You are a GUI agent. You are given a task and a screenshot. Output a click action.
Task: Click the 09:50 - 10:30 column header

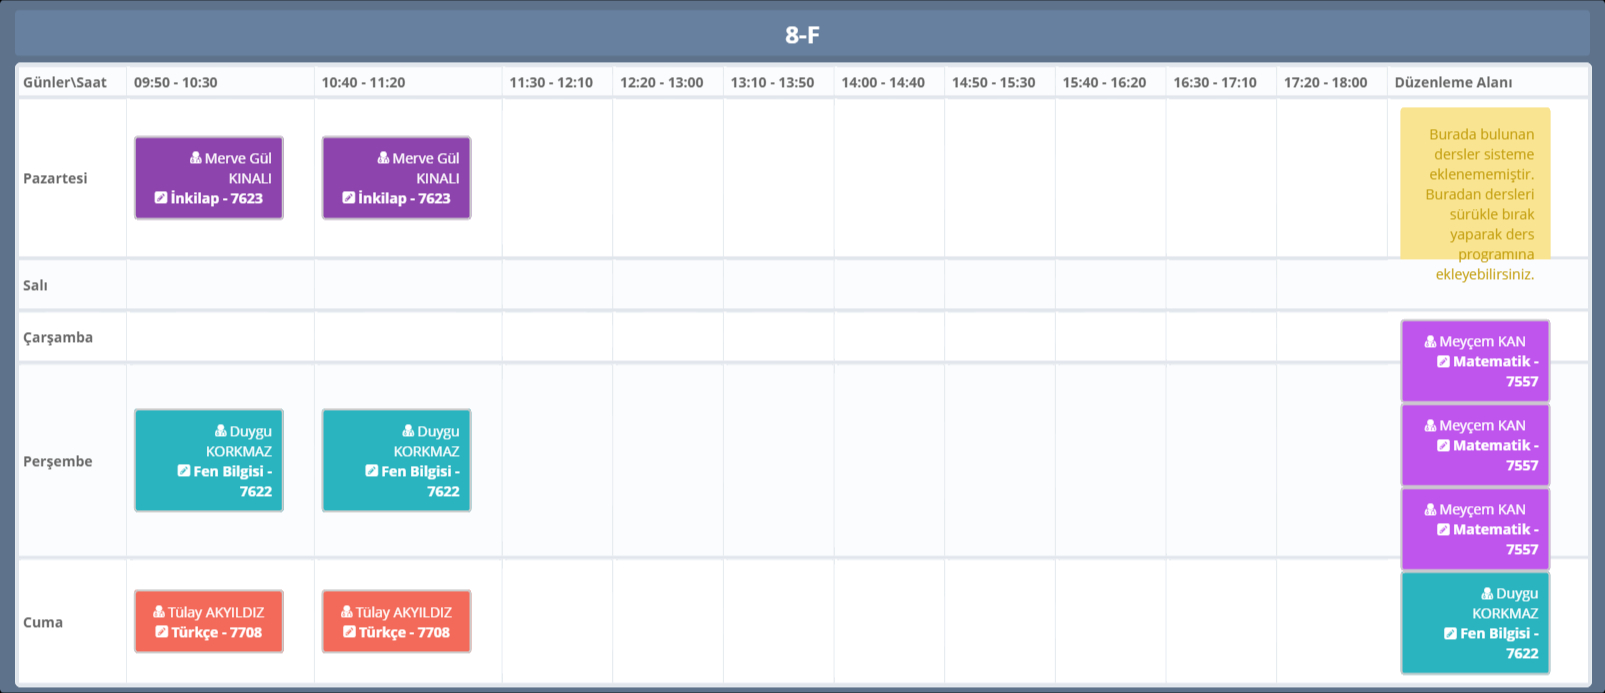176,83
